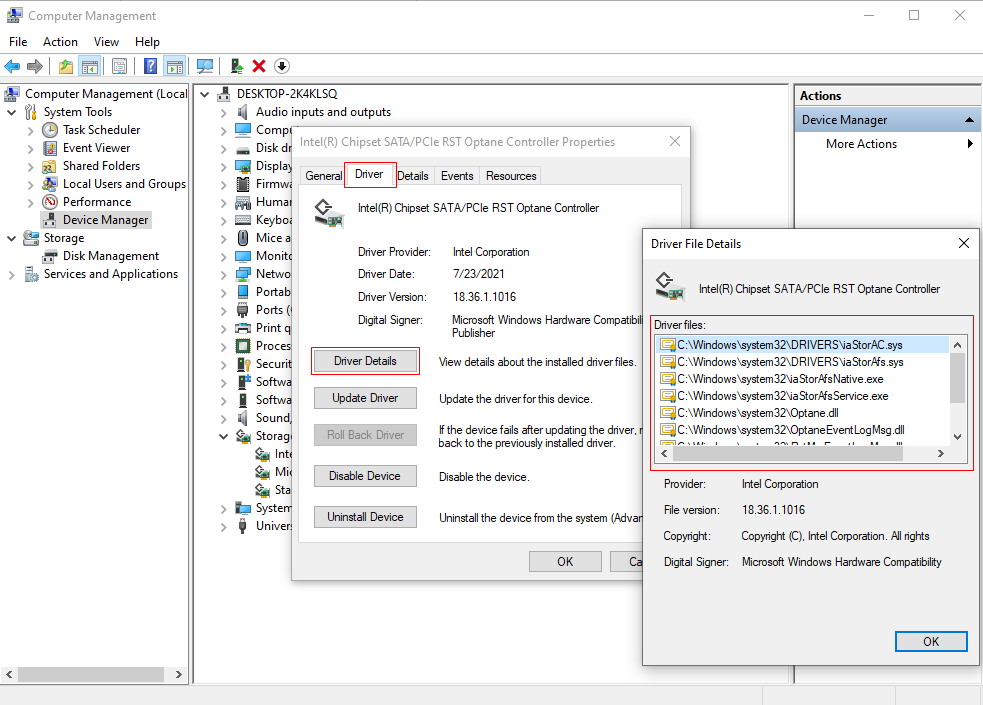Toggle the Show/Hide Console Tree icon

pyautogui.click(x=89, y=66)
